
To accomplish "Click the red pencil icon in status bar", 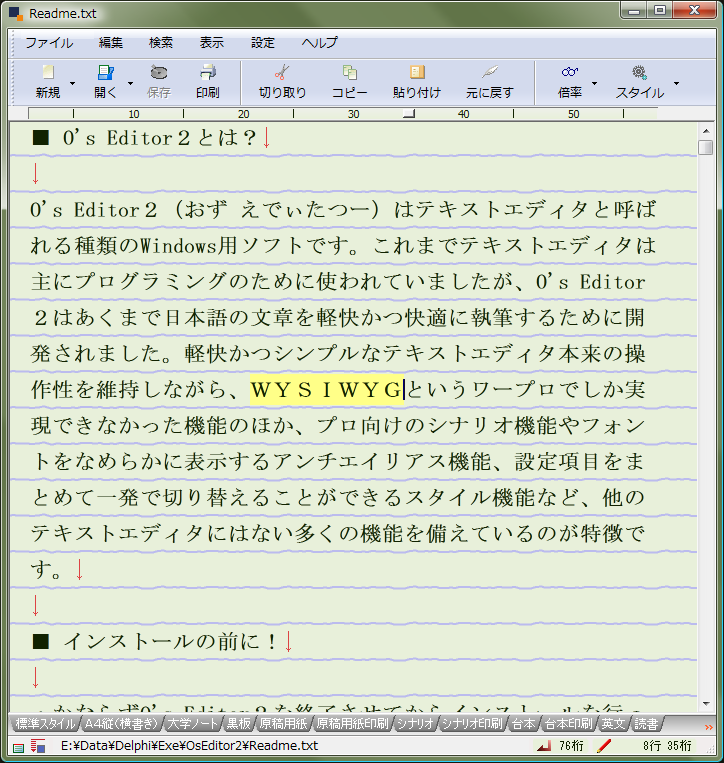I will click(x=604, y=746).
